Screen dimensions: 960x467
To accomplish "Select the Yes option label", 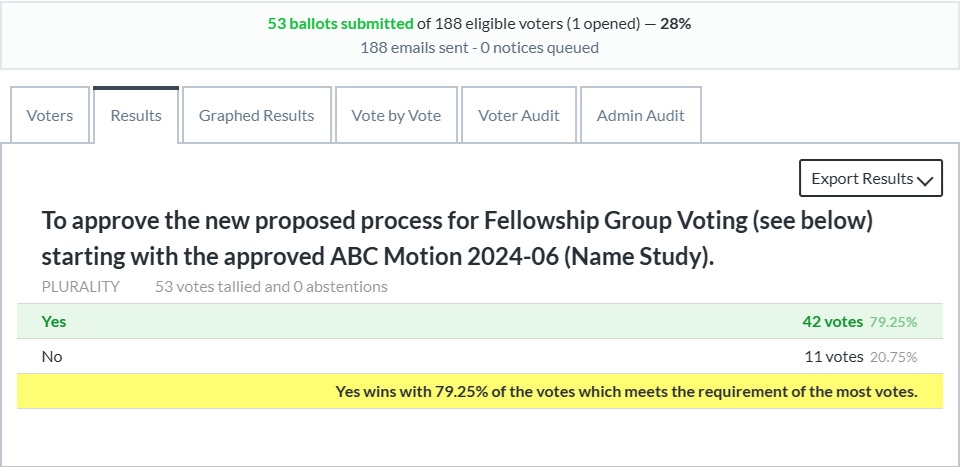I will 54,322.
